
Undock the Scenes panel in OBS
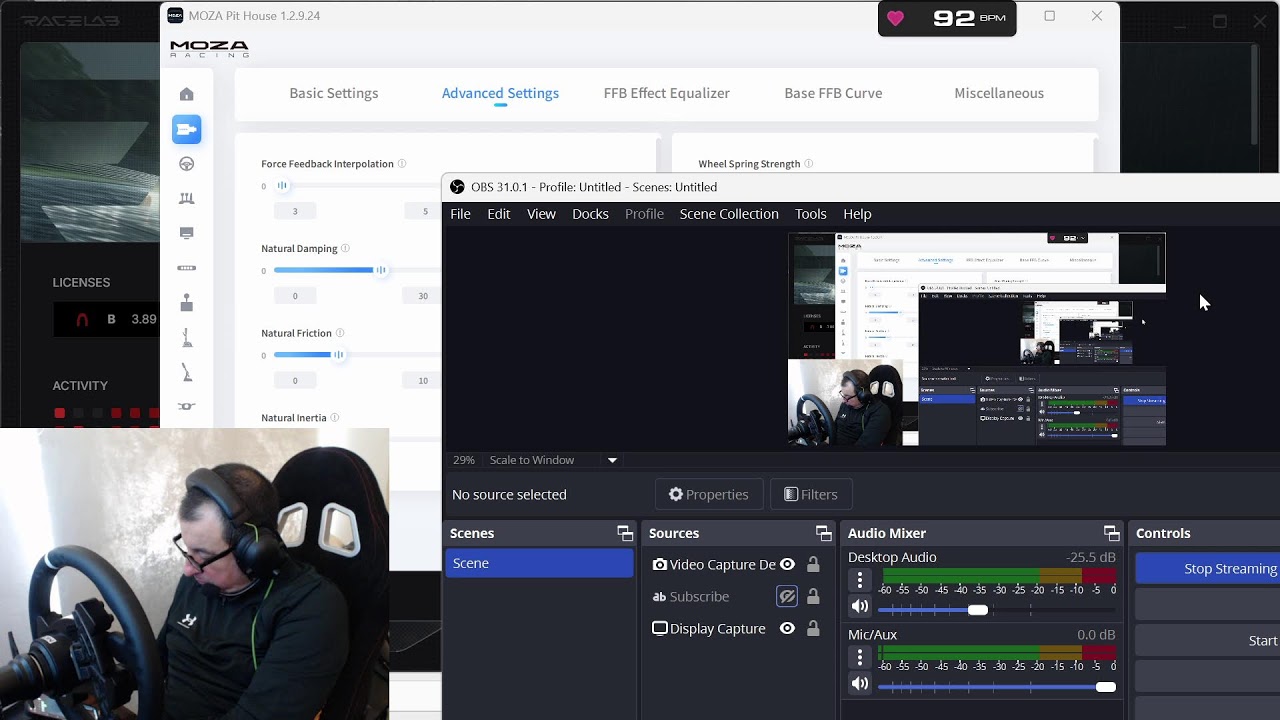point(625,533)
